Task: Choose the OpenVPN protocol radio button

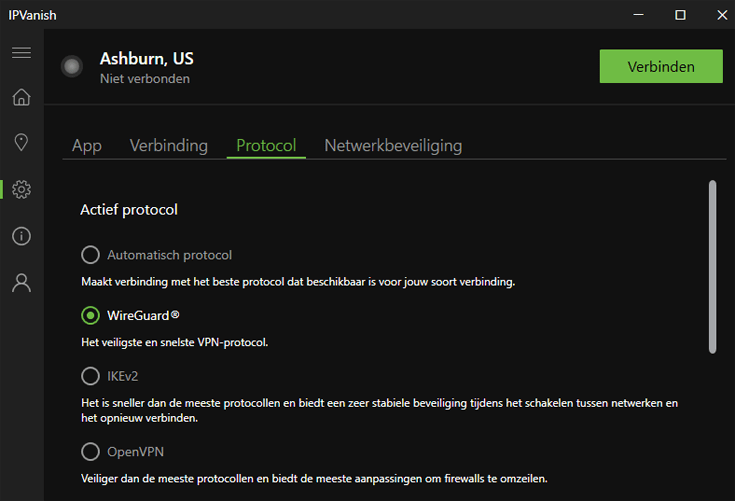Action: click(x=90, y=452)
